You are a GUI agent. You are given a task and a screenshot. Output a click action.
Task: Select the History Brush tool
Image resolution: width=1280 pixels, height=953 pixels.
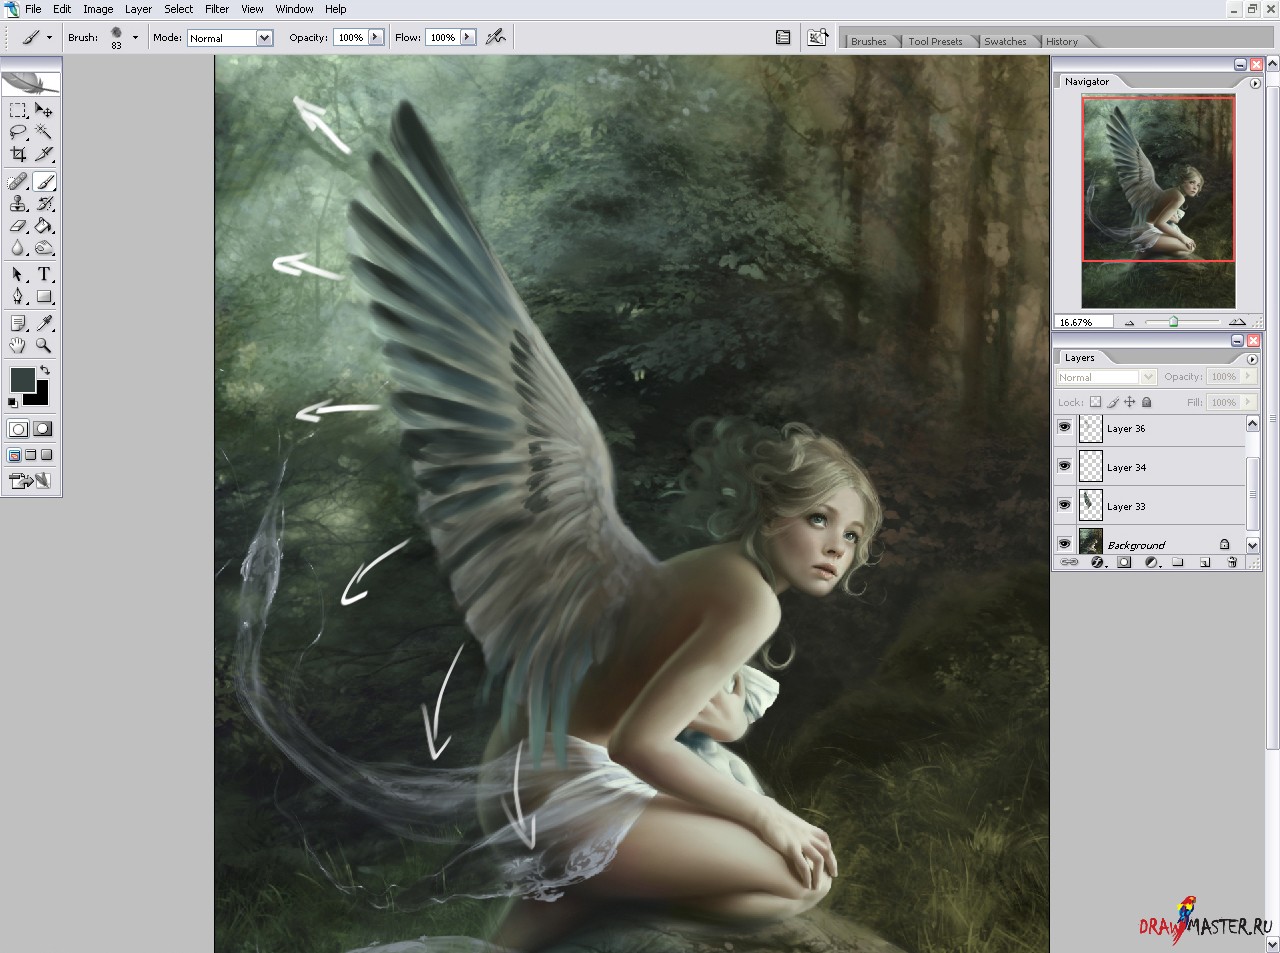pos(44,203)
